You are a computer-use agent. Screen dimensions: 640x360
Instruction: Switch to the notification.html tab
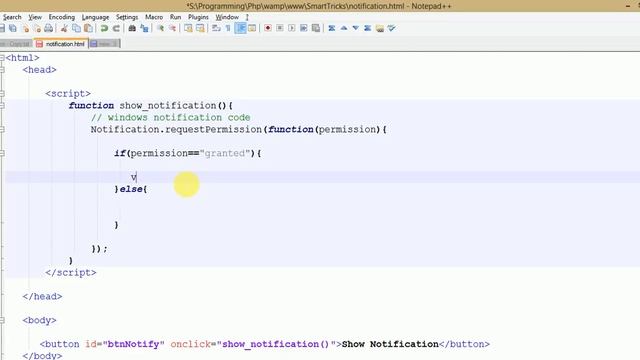61,44
